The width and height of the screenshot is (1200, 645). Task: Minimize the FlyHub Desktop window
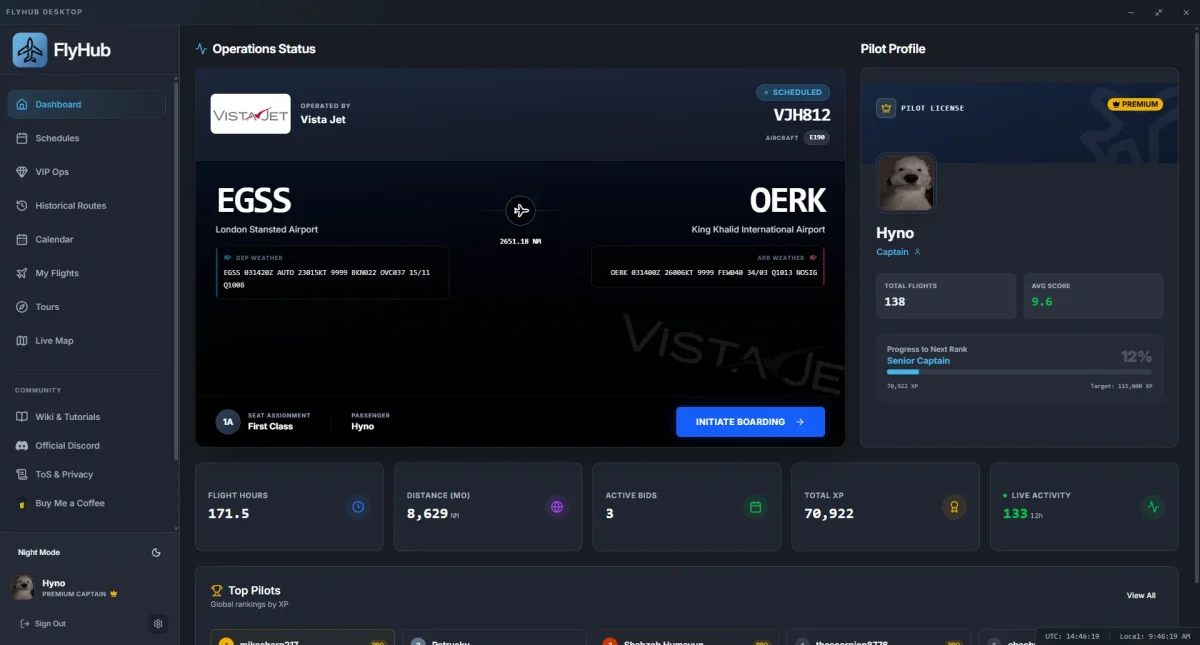click(1132, 12)
